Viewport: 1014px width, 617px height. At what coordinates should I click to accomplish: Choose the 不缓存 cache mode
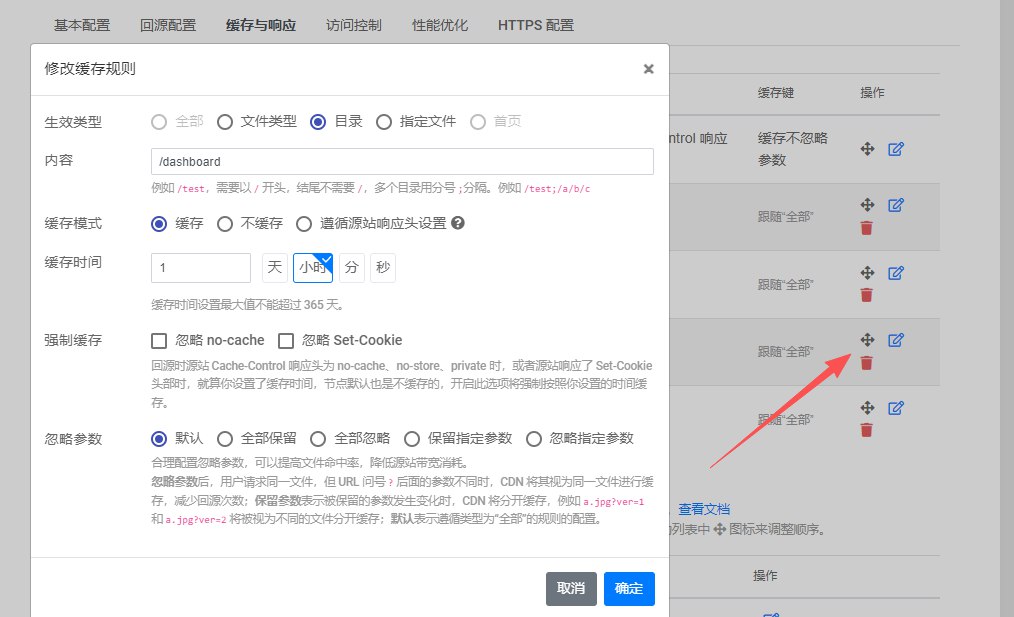click(x=225, y=224)
